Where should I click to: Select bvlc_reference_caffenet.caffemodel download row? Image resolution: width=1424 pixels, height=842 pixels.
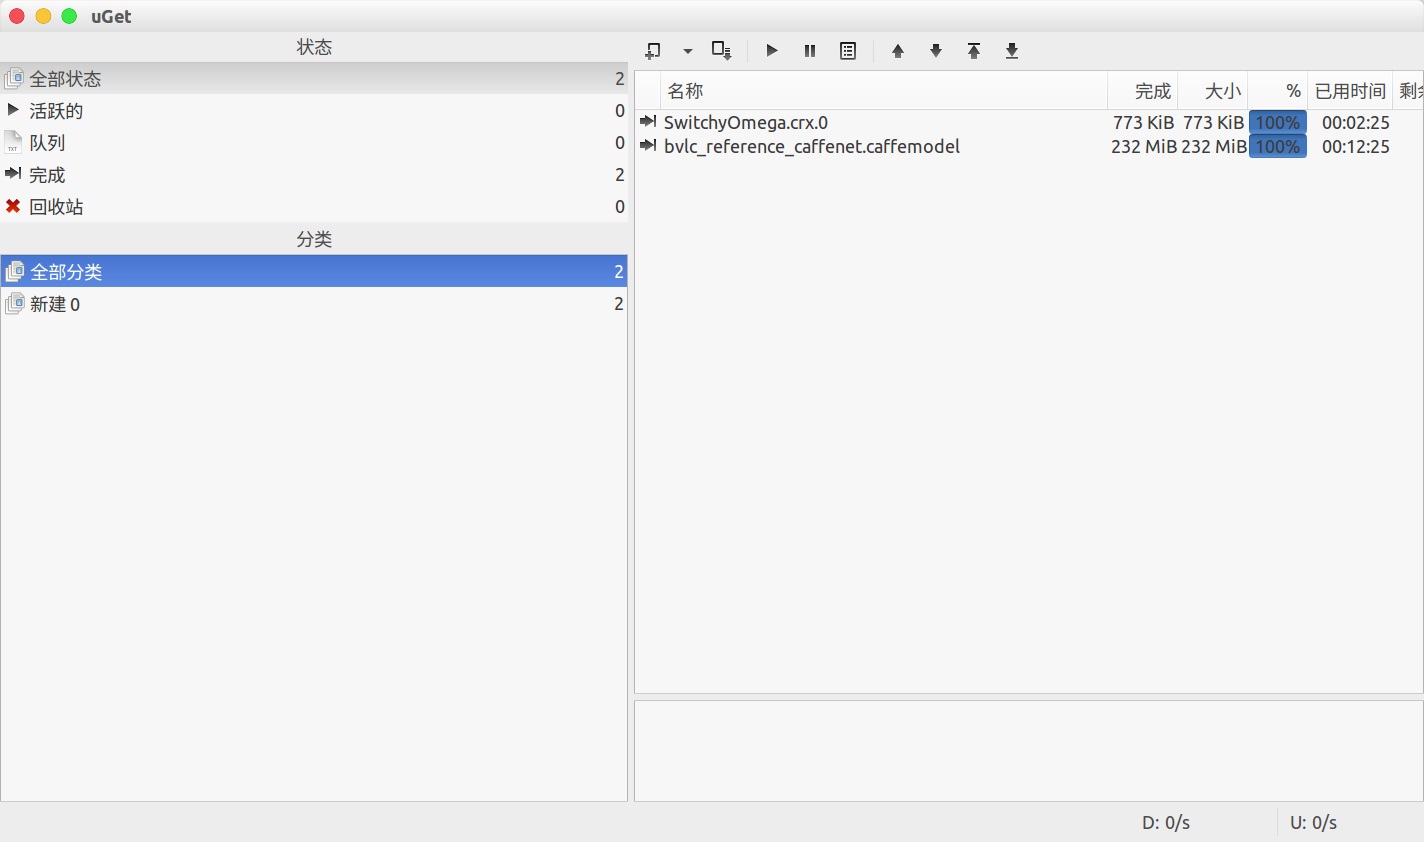[x=1029, y=146]
